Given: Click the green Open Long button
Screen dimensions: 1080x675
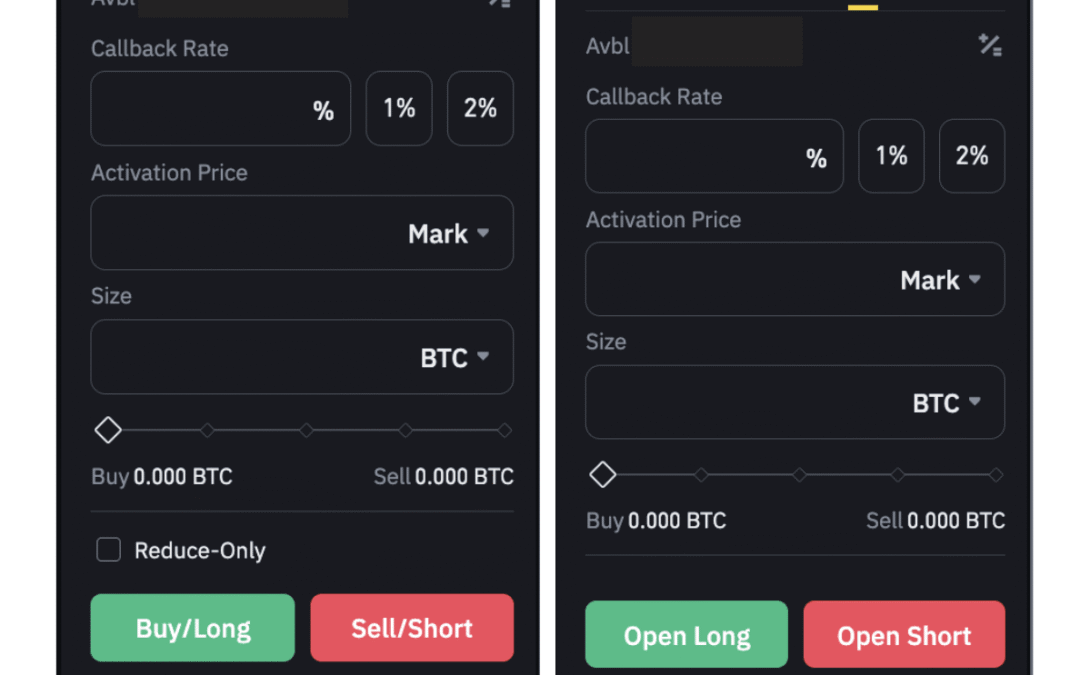Looking at the screenshot, I should 686,636.
